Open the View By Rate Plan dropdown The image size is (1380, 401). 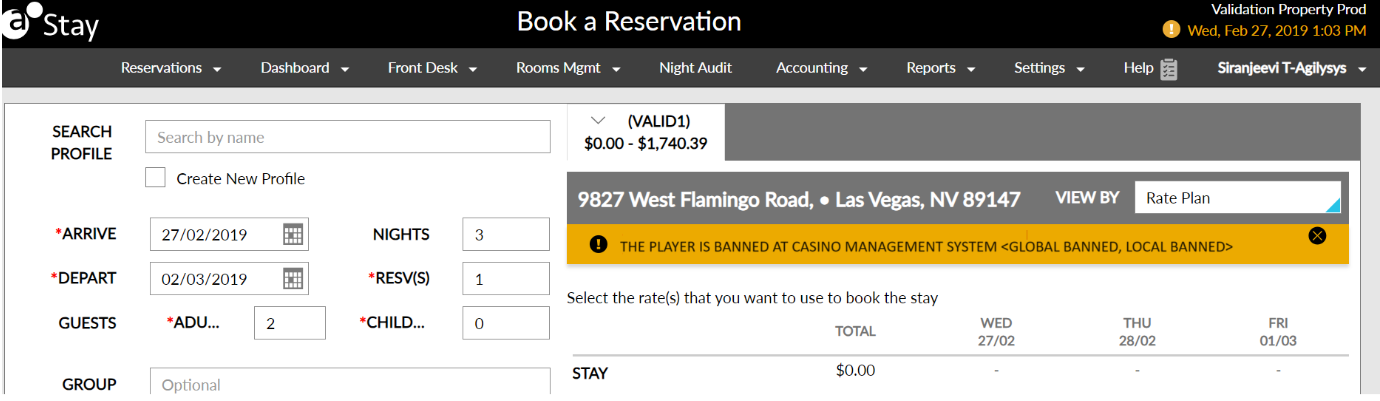coord(1237,198)
